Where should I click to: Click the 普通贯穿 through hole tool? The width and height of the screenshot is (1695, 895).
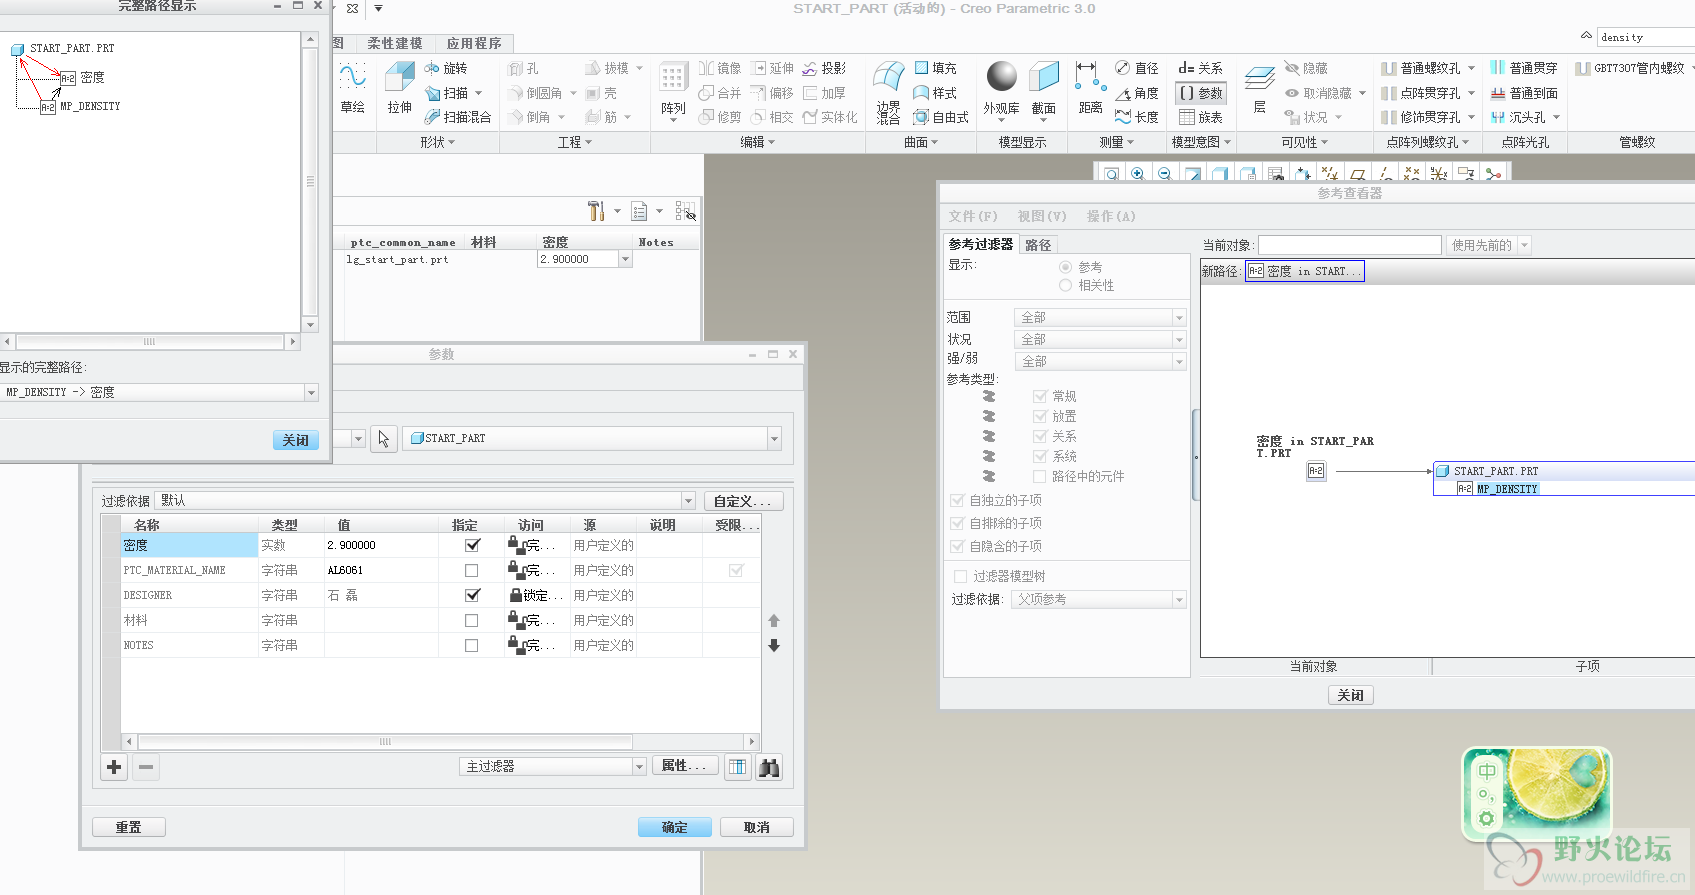[1524, 68]
